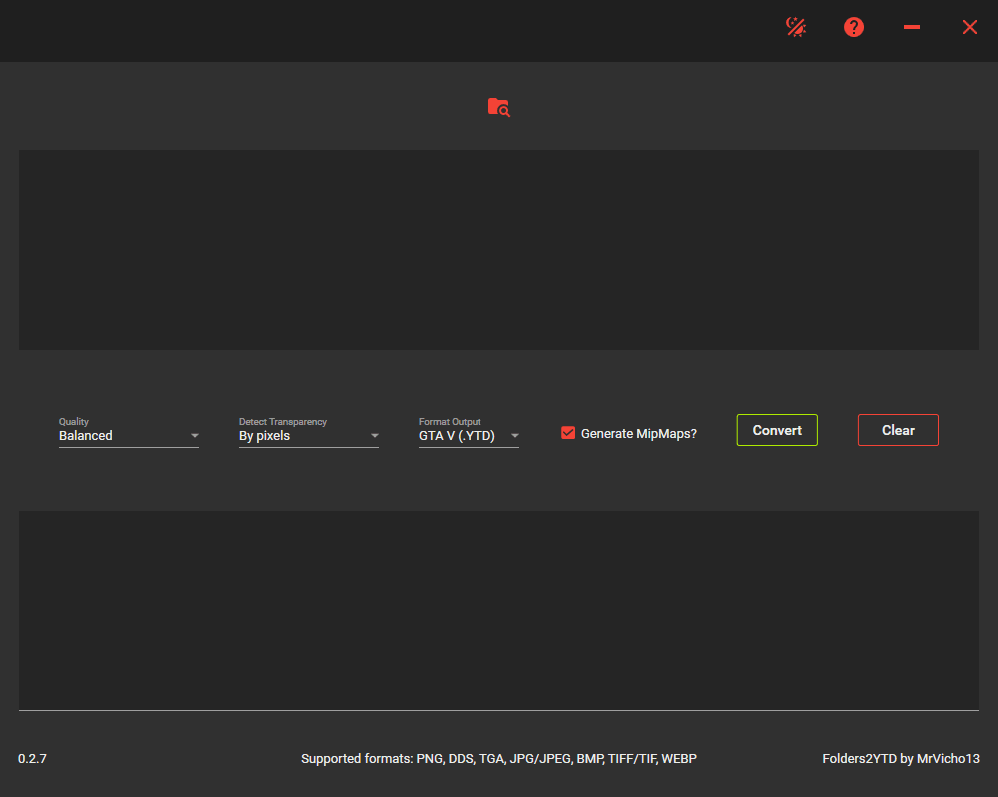The width and height of the screenshot is (998, 797).
Task: Close the Folders2YTD application
Action: (x=969, y=27)
